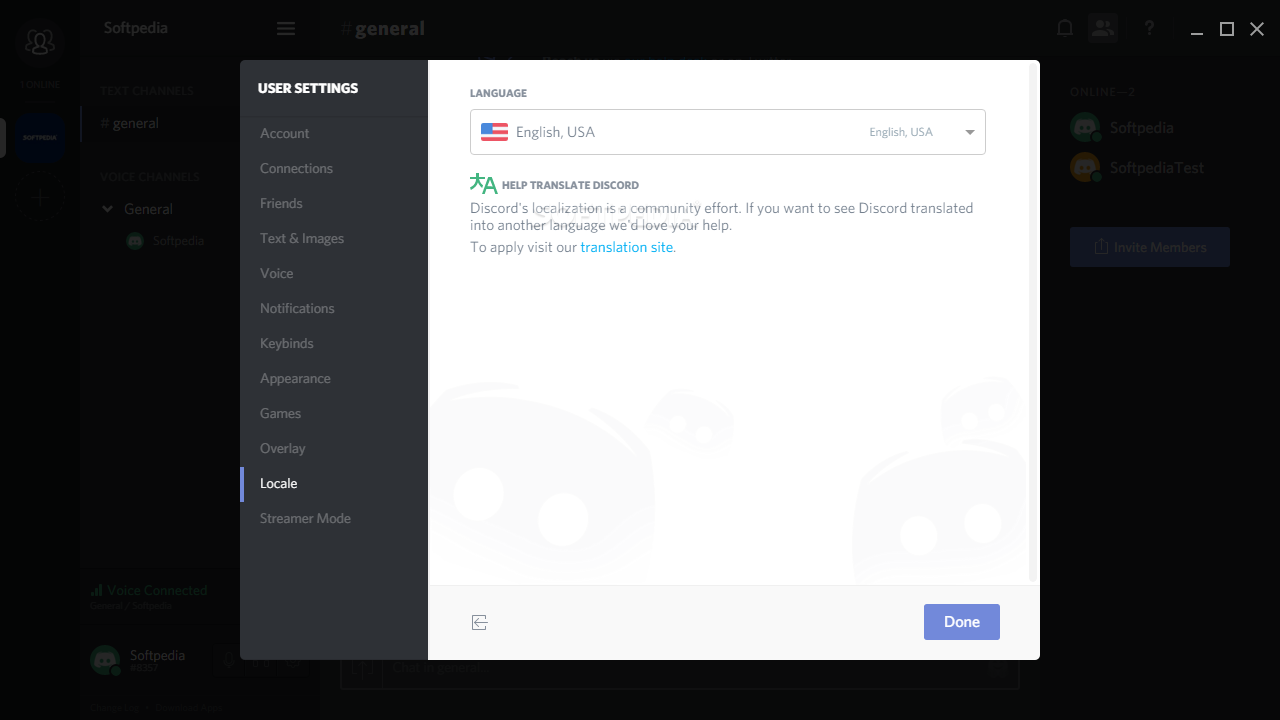This screenshot has height=720, width=1280.
Task: Open Account settings tab
Action: 334,133
